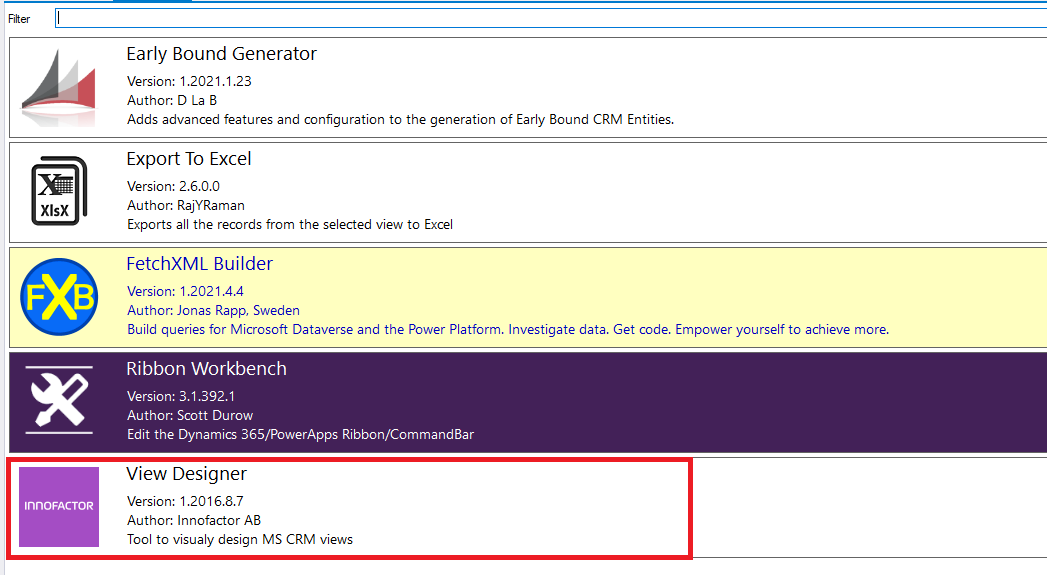Viewport: 1047px width, 575px height.
Task: Open the FetchXML Builder title link
Action: [x=200, y=264]
